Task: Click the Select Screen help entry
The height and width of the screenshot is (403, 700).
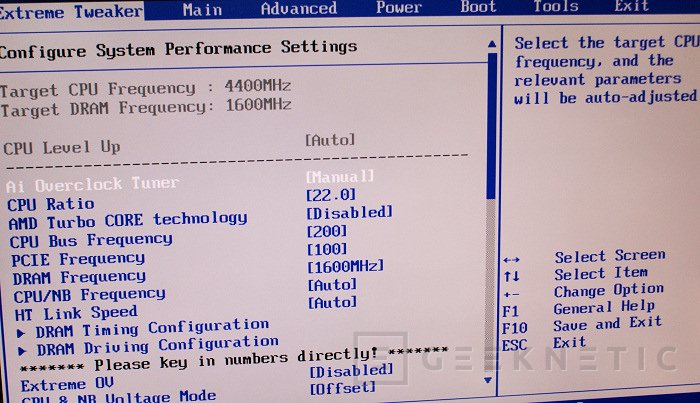Action: click(610, 256)
